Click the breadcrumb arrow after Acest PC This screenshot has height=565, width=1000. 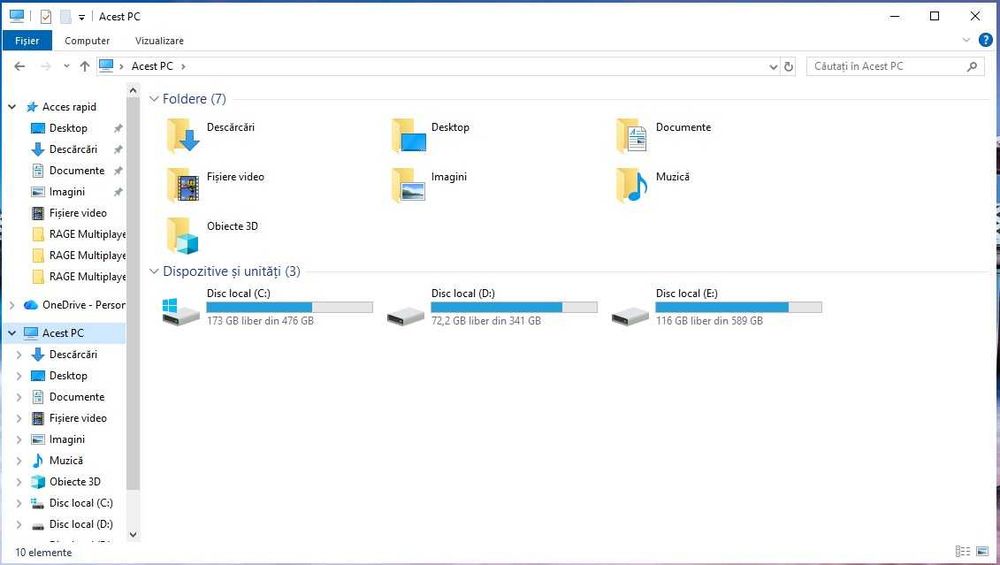click(x=183, y=66)
